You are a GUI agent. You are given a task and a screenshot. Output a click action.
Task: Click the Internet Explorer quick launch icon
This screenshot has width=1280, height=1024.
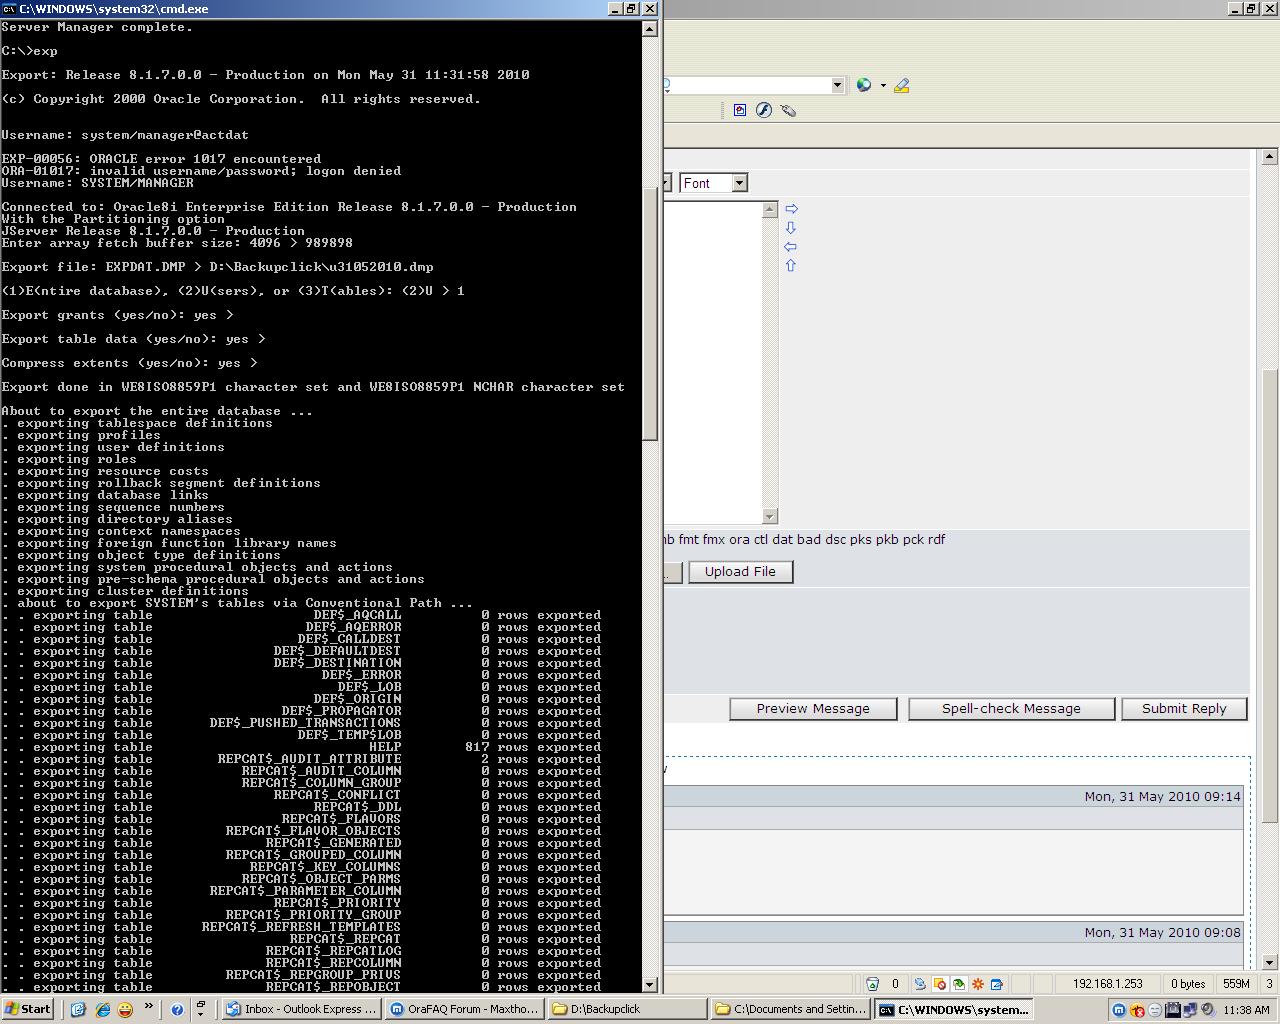[102, 1009]
